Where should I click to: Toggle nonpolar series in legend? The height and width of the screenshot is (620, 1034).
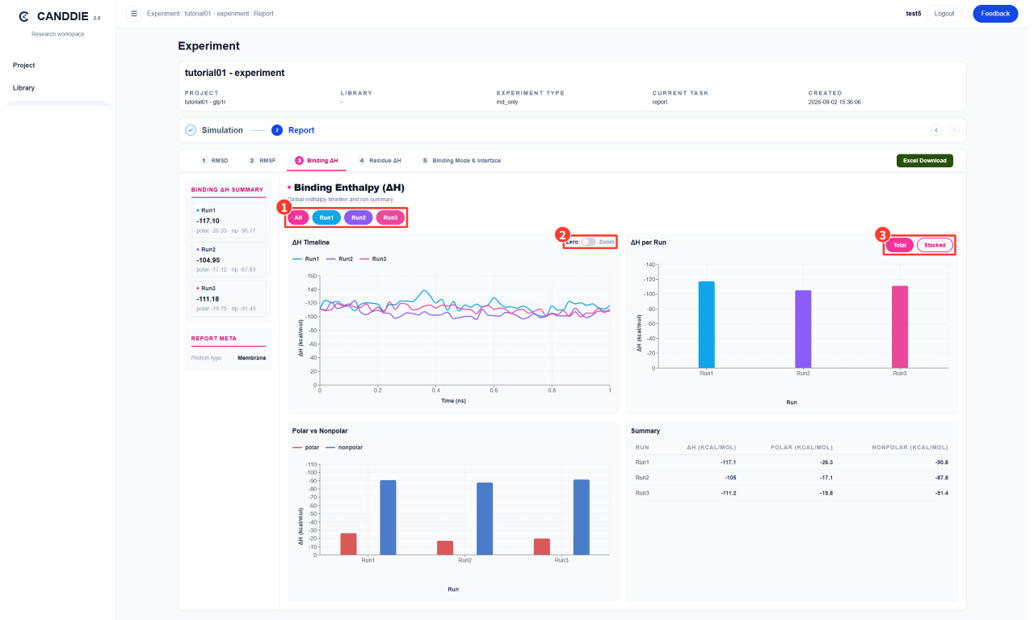344,447
